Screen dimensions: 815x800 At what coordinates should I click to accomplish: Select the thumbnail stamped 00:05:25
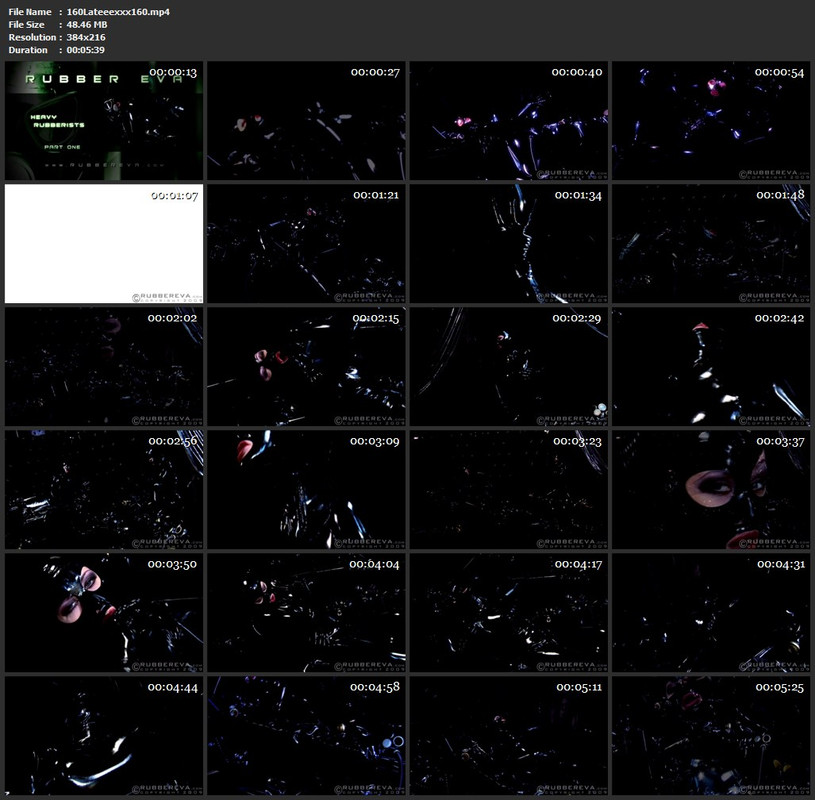tap(711, 736)
